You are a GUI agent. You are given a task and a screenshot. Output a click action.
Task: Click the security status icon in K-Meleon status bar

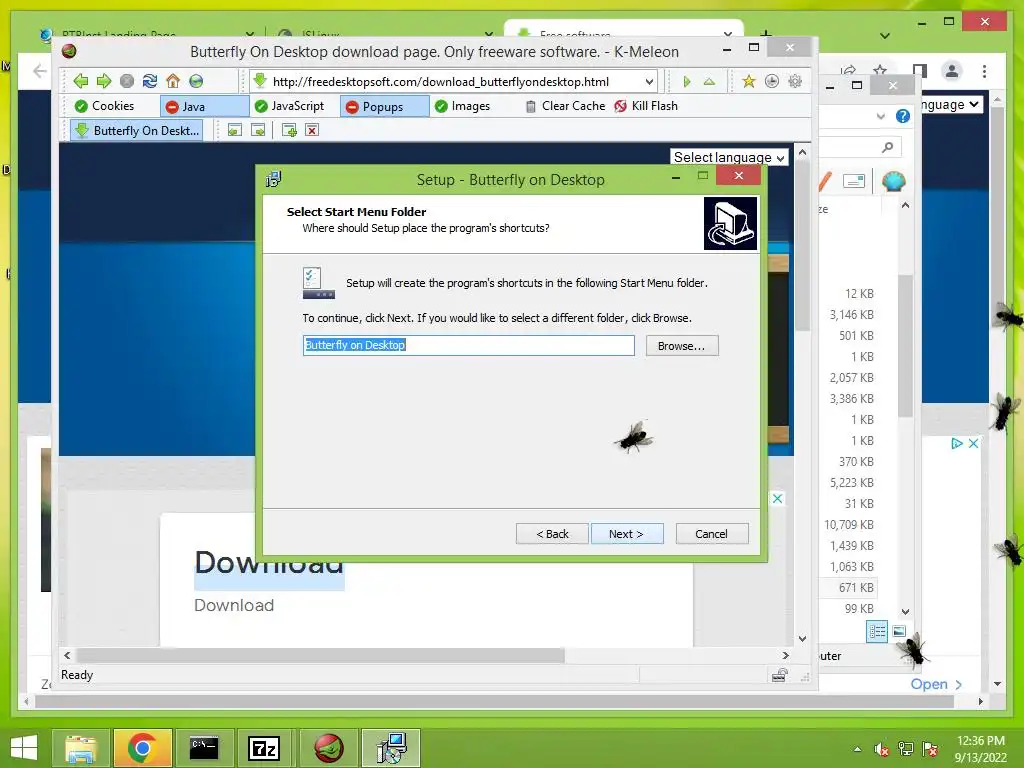779,675
